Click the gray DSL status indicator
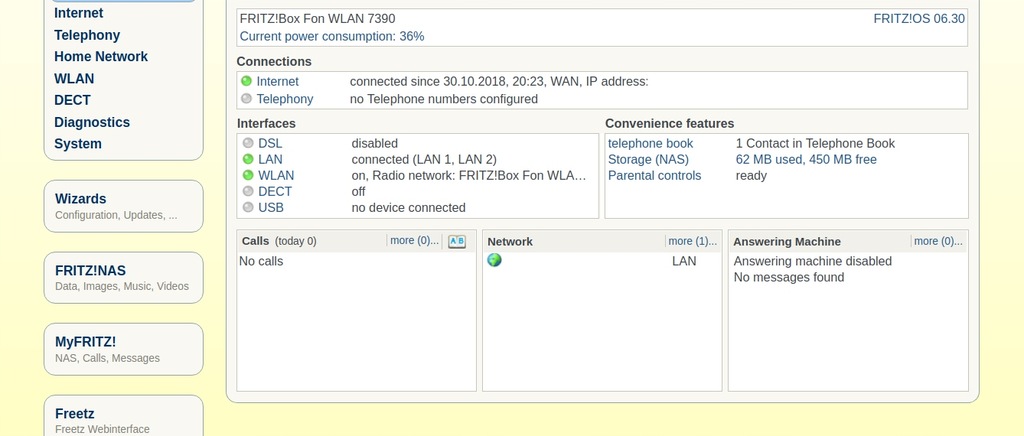Viewport: 1024px width, 436px height. [x=248, y=143]
